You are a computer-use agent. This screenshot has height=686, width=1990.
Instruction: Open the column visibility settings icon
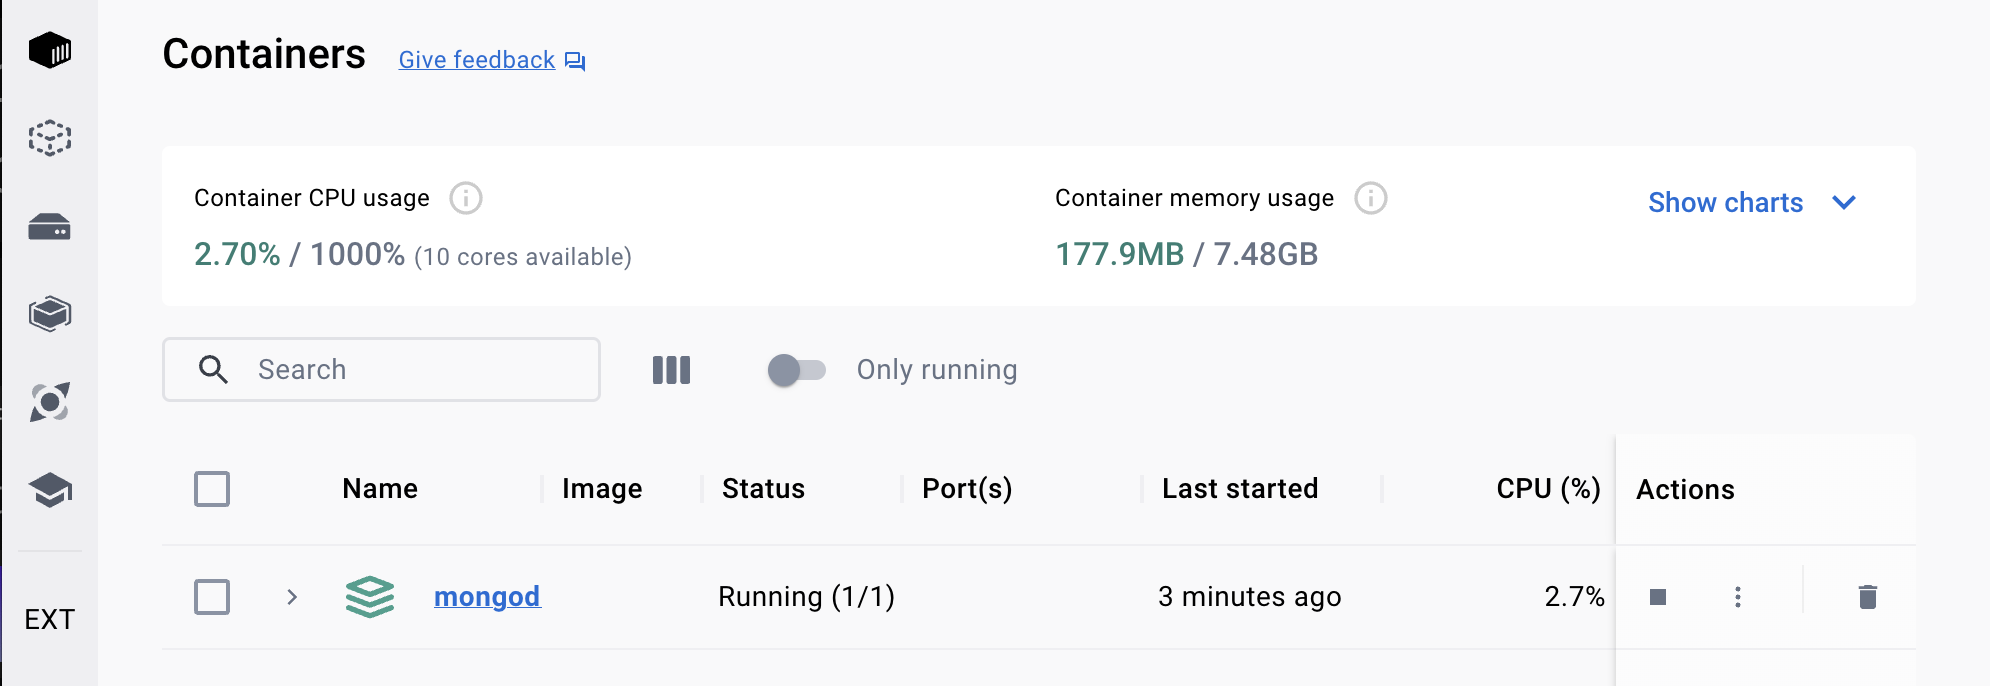coord(670,370)
